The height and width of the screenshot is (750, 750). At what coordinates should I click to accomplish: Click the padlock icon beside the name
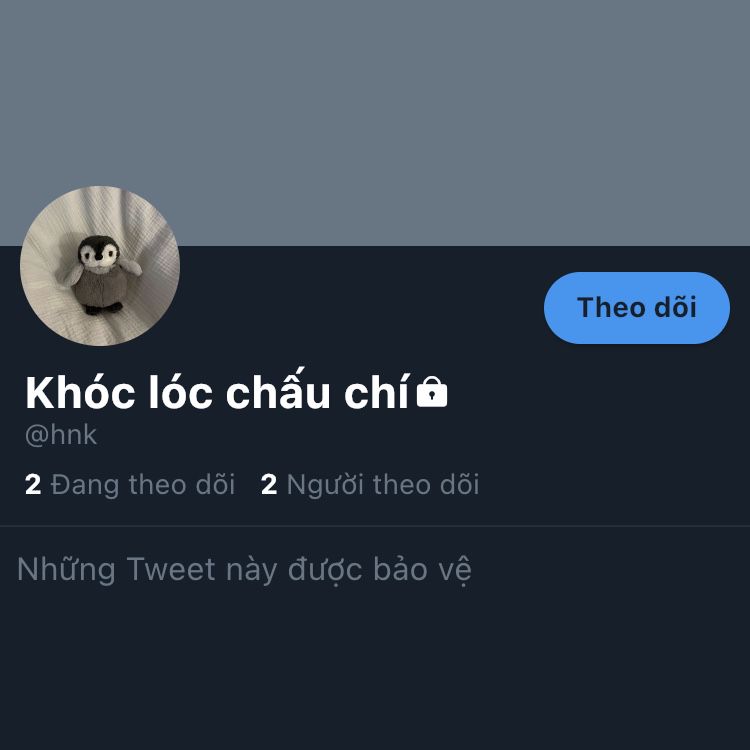pyautogui.click(x=432, y=392)
